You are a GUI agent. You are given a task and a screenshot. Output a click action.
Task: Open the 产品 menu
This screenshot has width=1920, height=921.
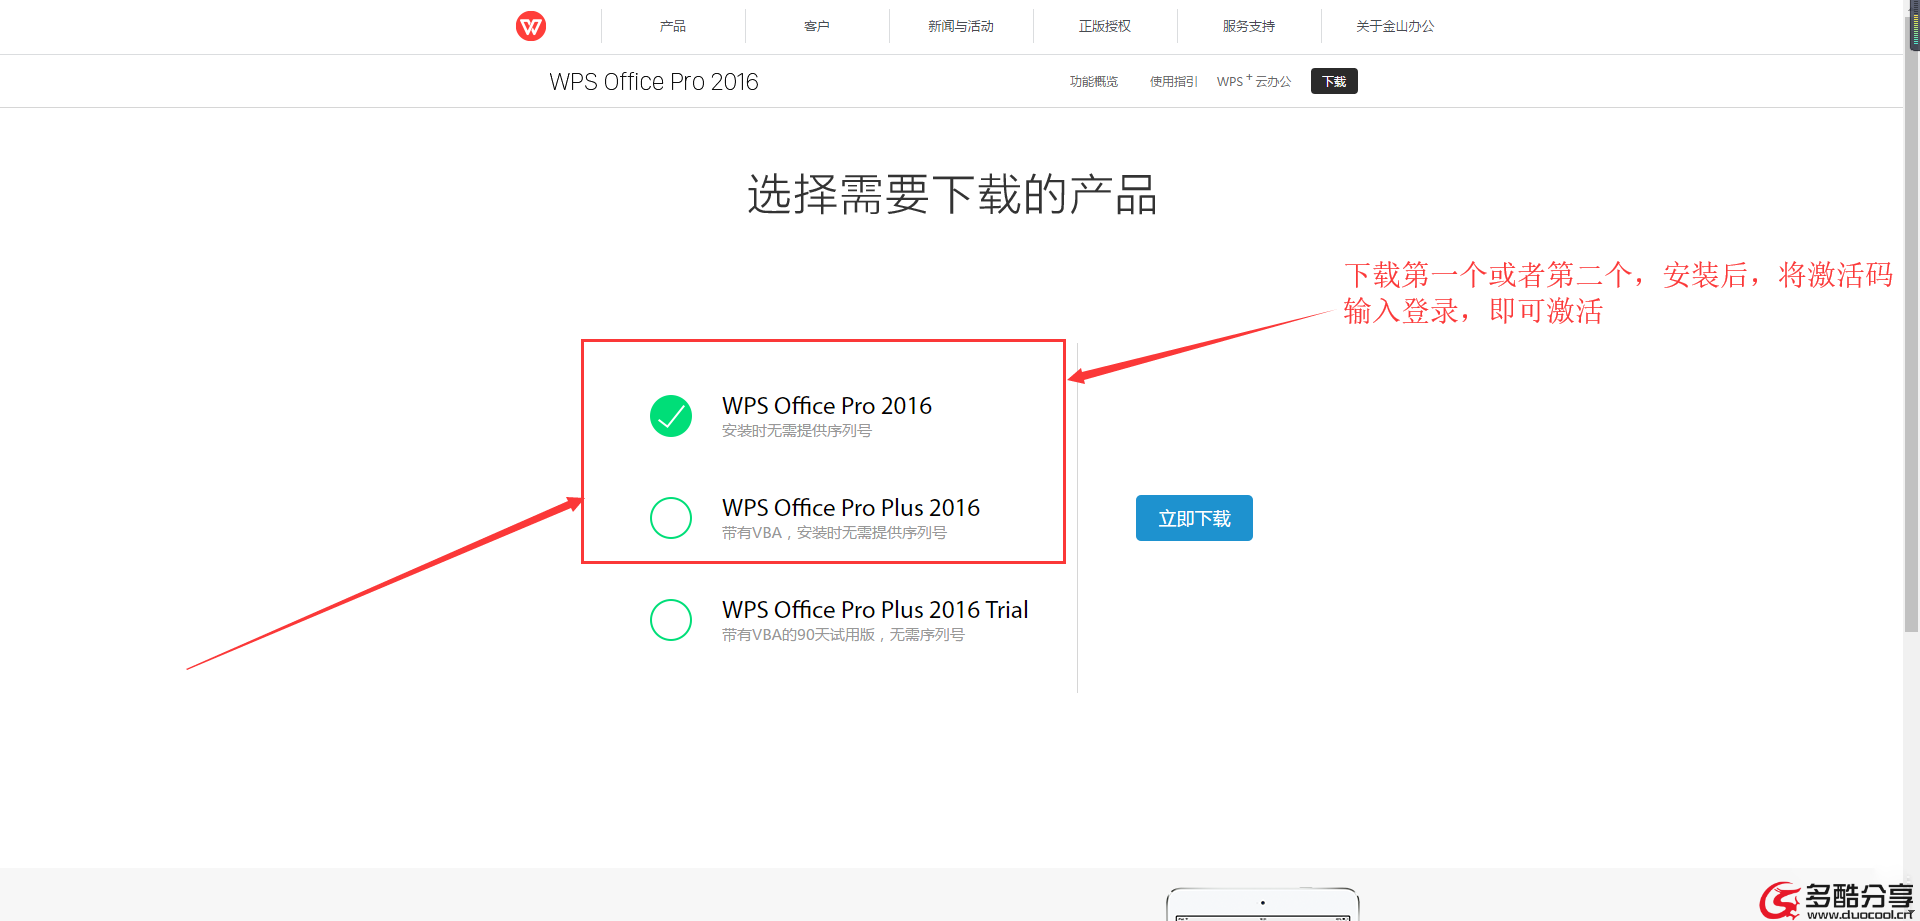(x=673, y=26)
